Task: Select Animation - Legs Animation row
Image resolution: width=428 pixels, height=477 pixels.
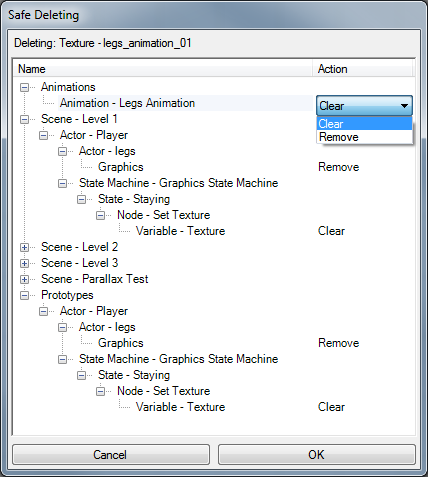Action: pos(127,103)
